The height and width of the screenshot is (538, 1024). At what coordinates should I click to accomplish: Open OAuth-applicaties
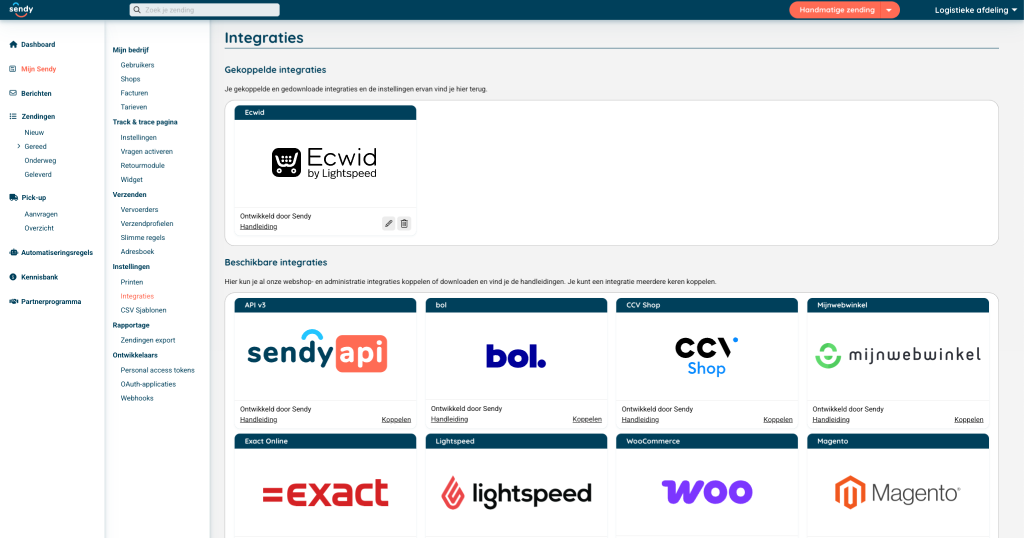(x=148, y=384)
